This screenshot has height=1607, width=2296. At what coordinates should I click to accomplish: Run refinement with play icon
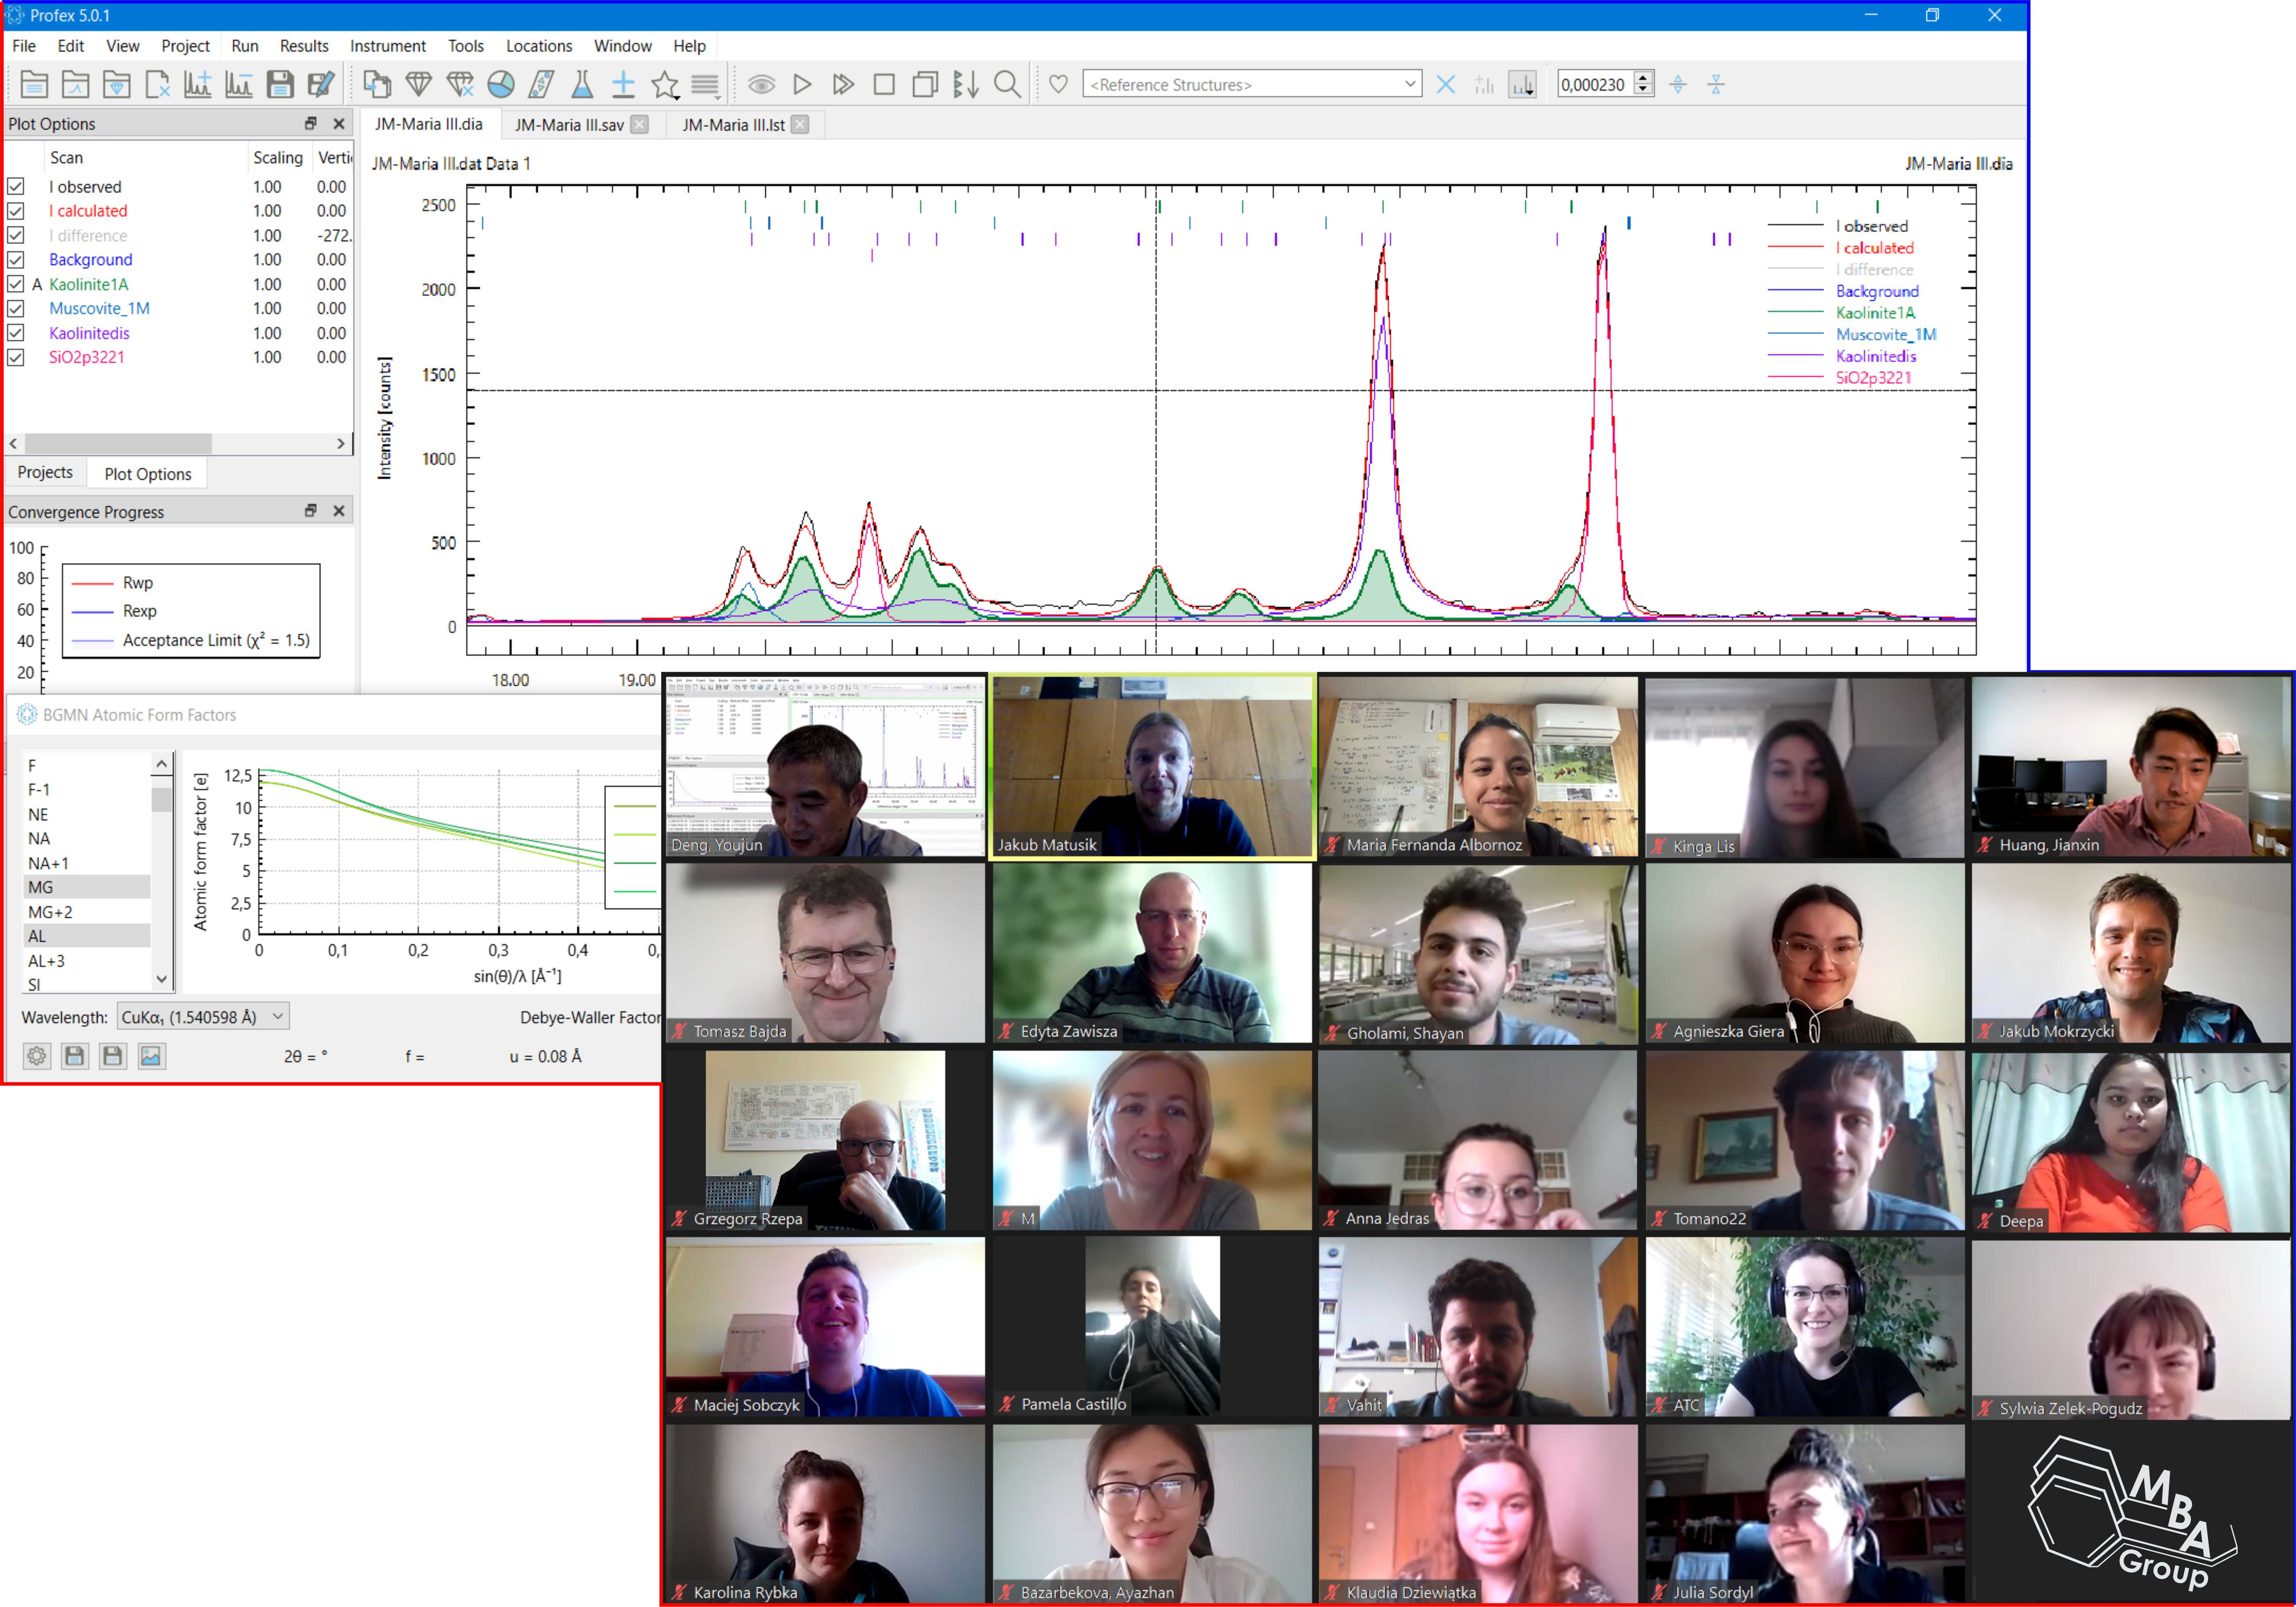tap(802, 85)
